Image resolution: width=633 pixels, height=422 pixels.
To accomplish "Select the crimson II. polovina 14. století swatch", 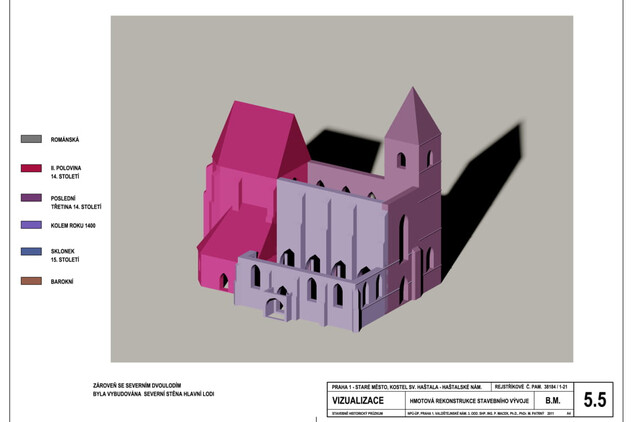I will 31,168.
